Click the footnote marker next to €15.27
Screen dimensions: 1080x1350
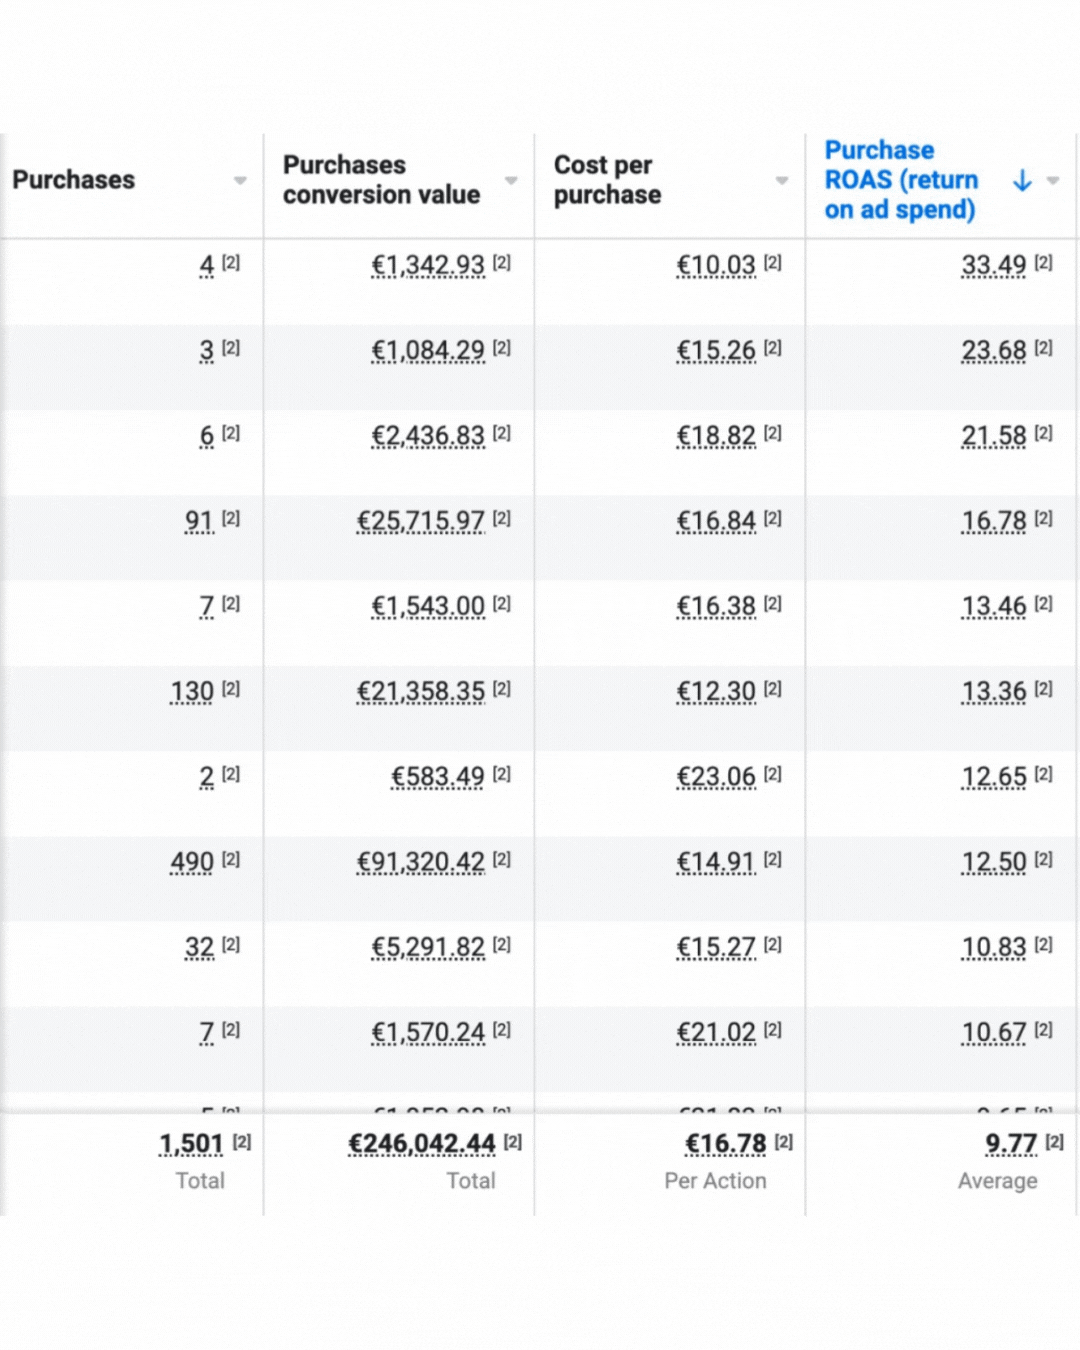tap(773, 945)
